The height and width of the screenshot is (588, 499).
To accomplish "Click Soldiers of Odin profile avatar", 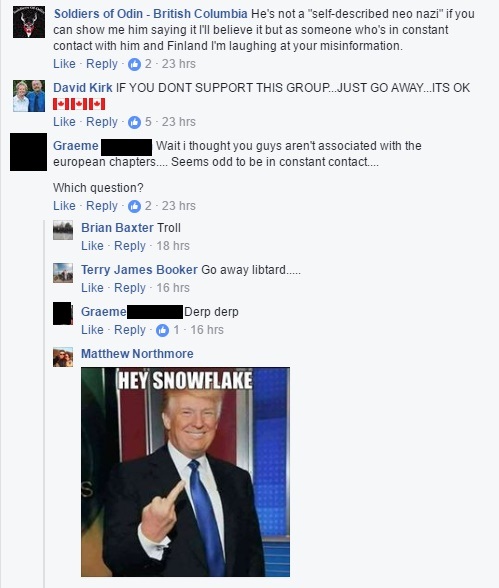I will [29, 22].
